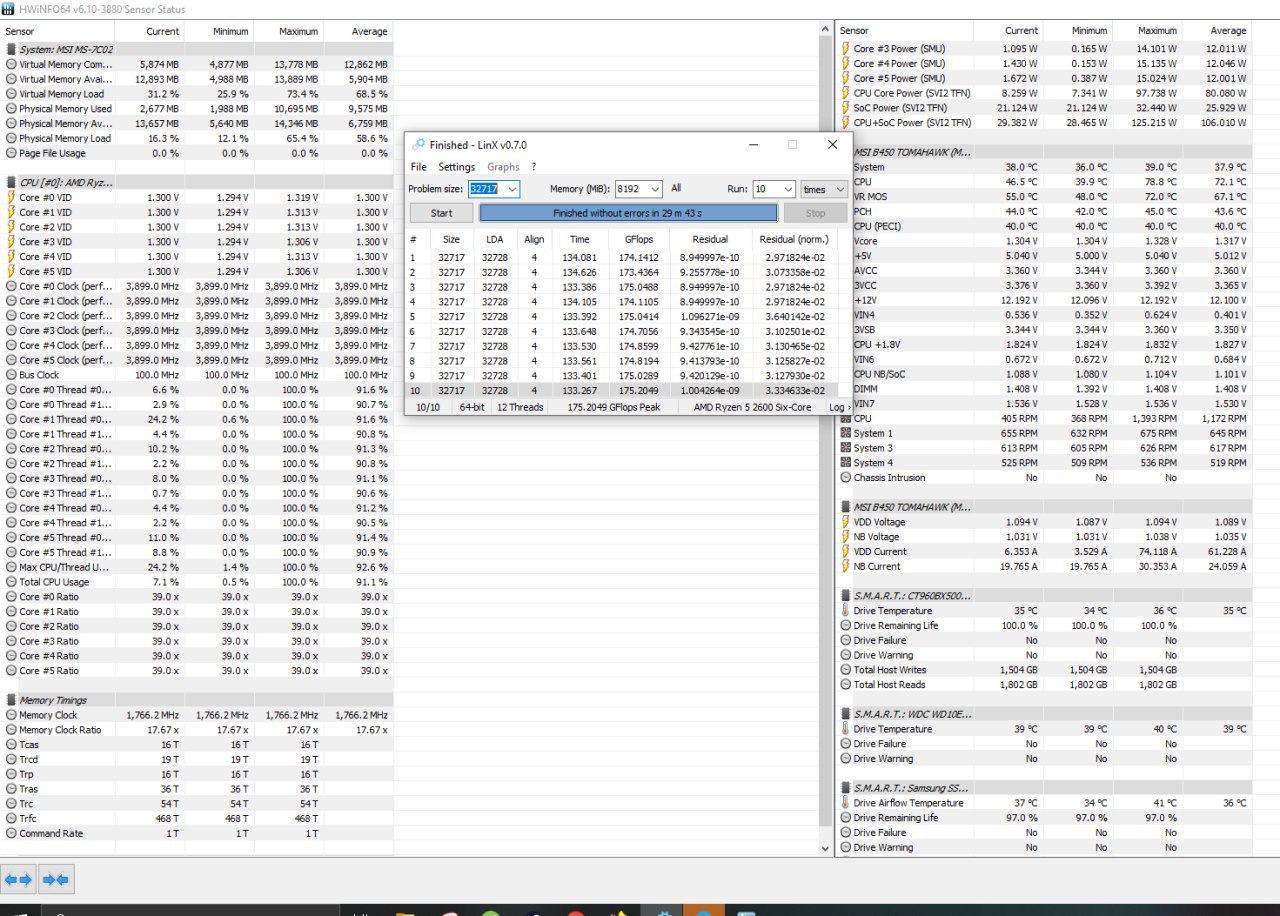Click the icon beside Total Host Writes
1280x916 pixels.
click(x=846, y=670)
